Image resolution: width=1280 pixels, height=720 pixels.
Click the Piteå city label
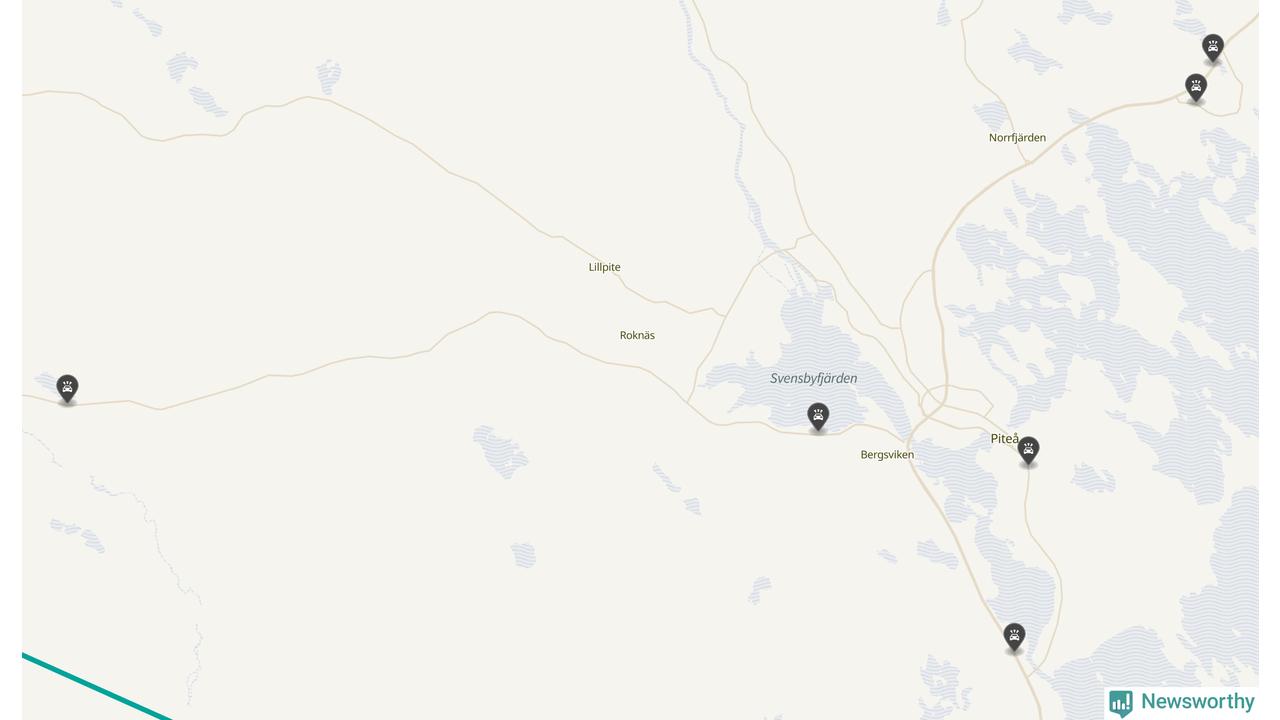point(1004,439)
